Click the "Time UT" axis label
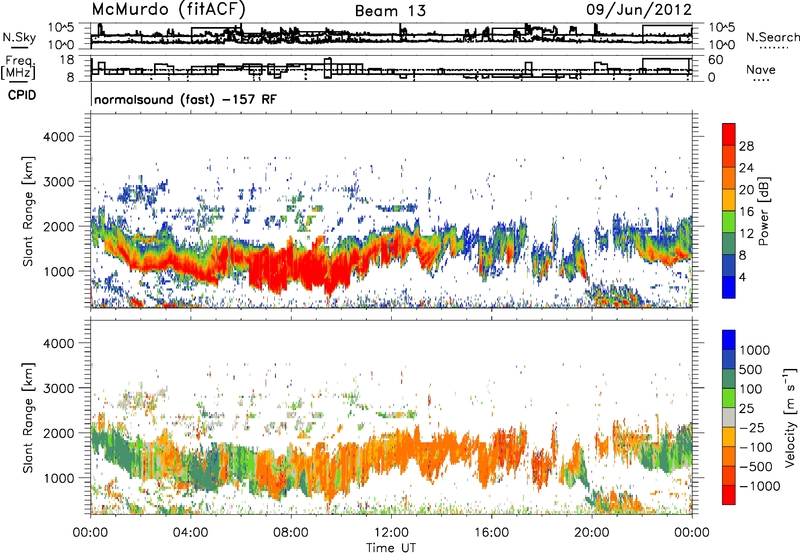The width and height of the screenshot is (800, 554). pos(391,547)
